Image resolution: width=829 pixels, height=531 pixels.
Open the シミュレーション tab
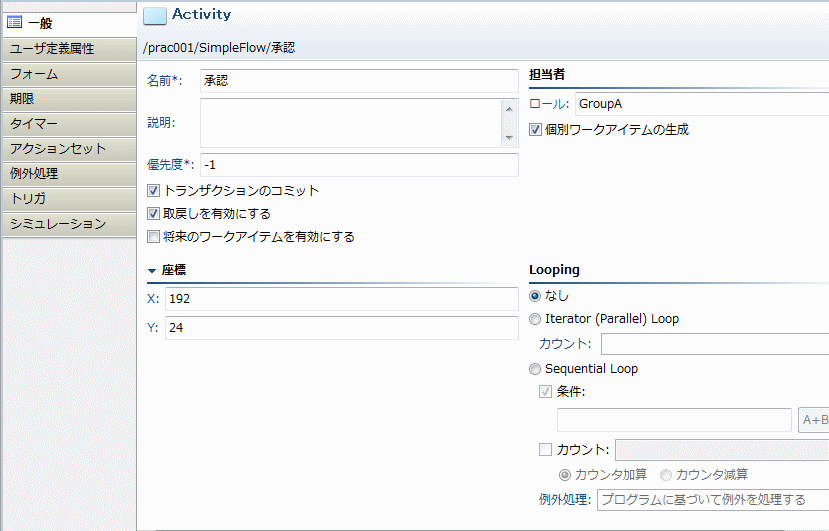(x=68, y=224)
